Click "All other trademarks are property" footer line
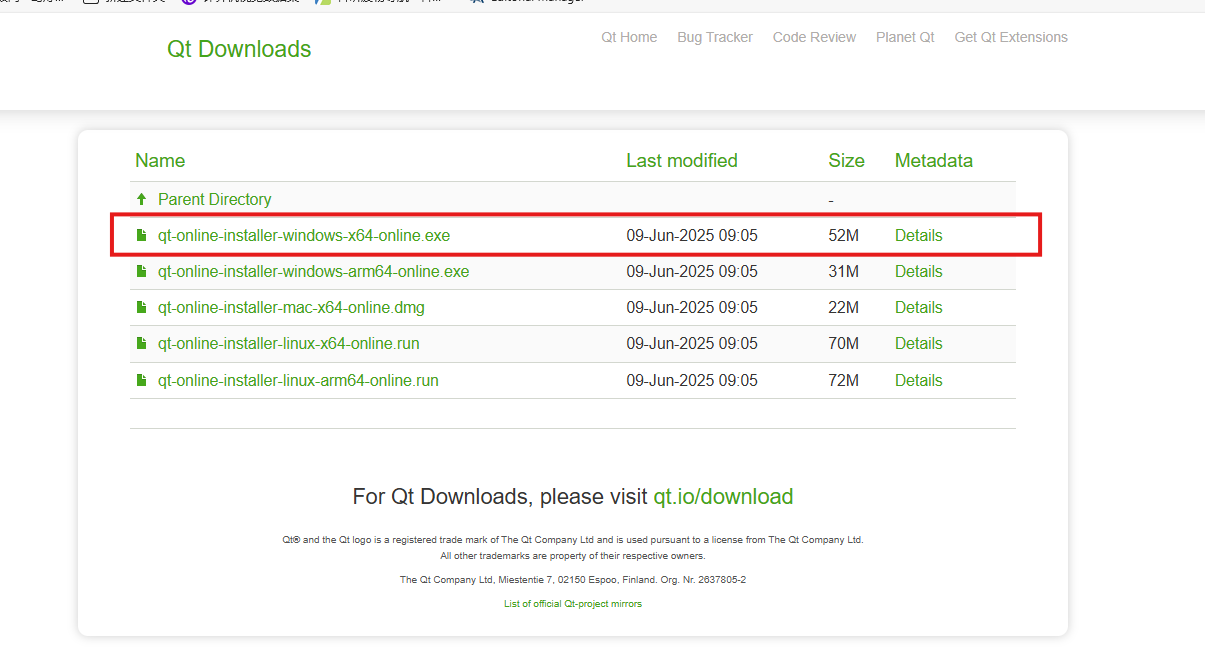The image size is (1205, 660). click(x=573, y=556)
